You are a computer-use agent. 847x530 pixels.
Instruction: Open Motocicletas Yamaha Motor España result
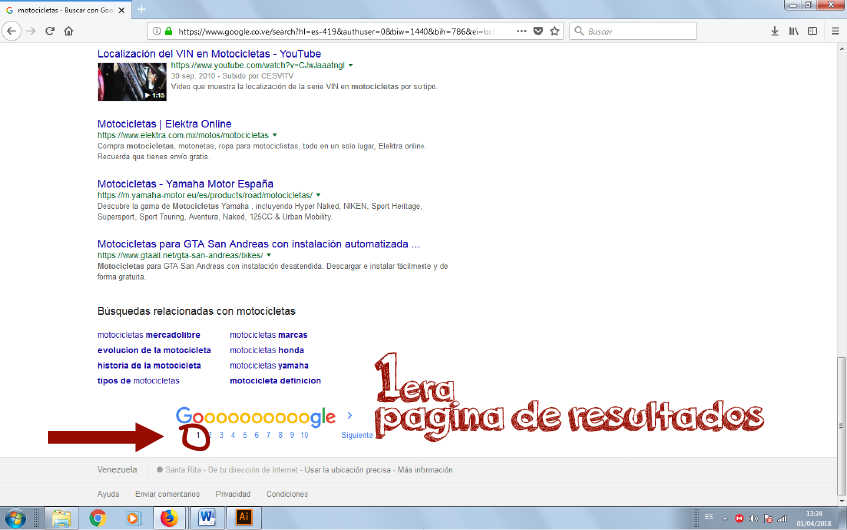tap(185, 184)
